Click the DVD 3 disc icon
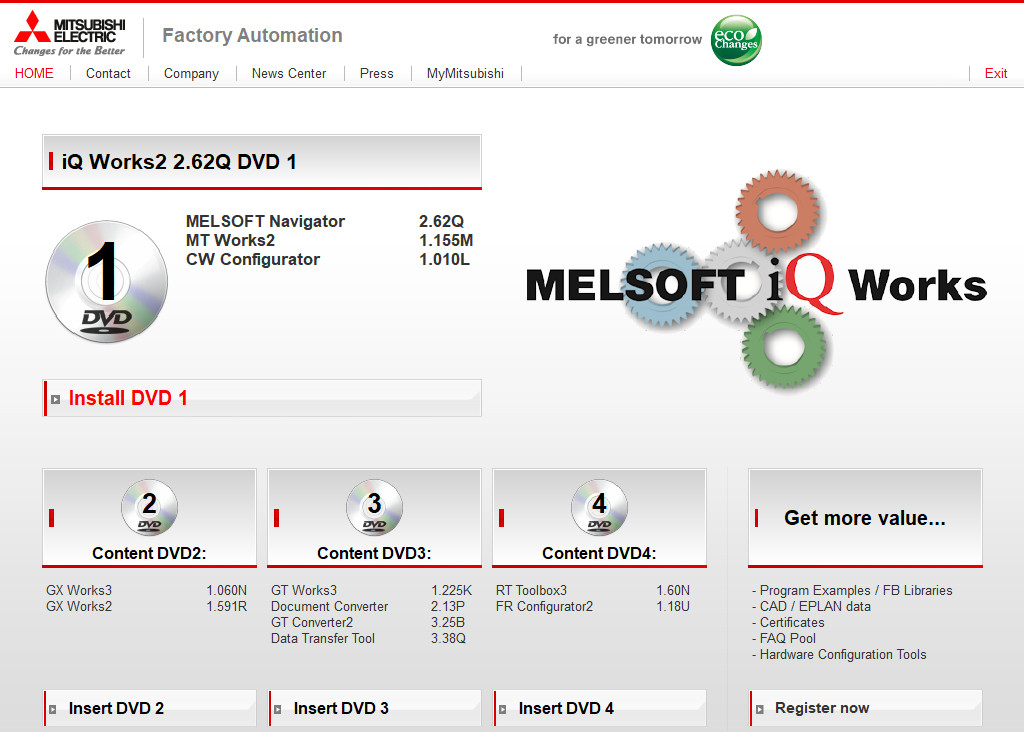 374,507
